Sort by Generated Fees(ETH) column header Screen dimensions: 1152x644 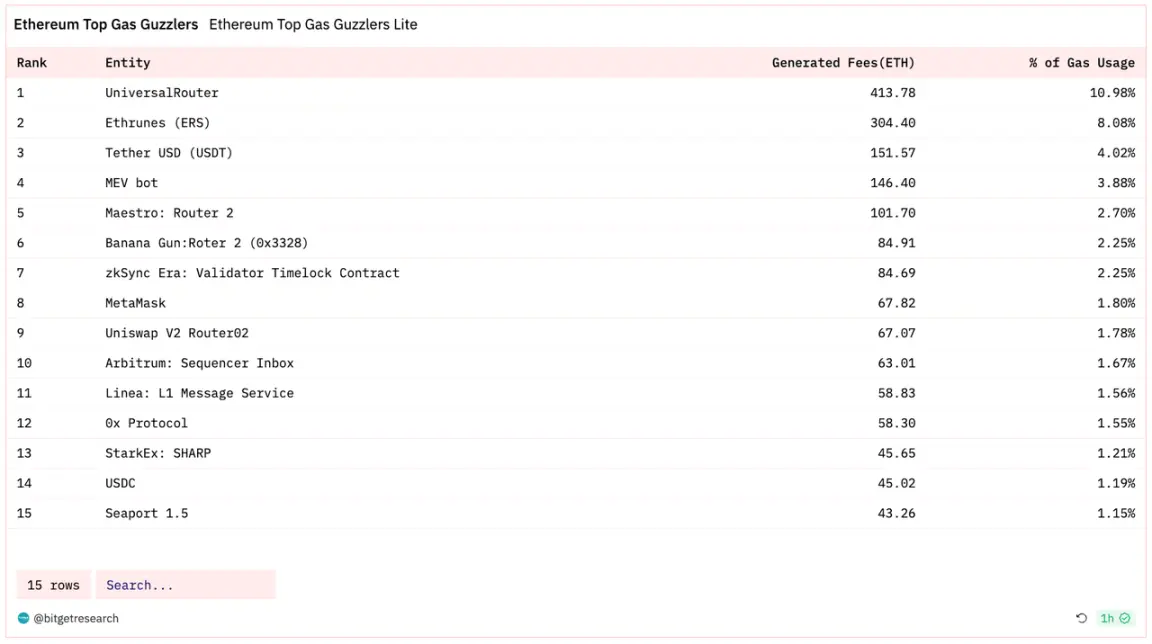pyautogui.click(x=843, y=62)
